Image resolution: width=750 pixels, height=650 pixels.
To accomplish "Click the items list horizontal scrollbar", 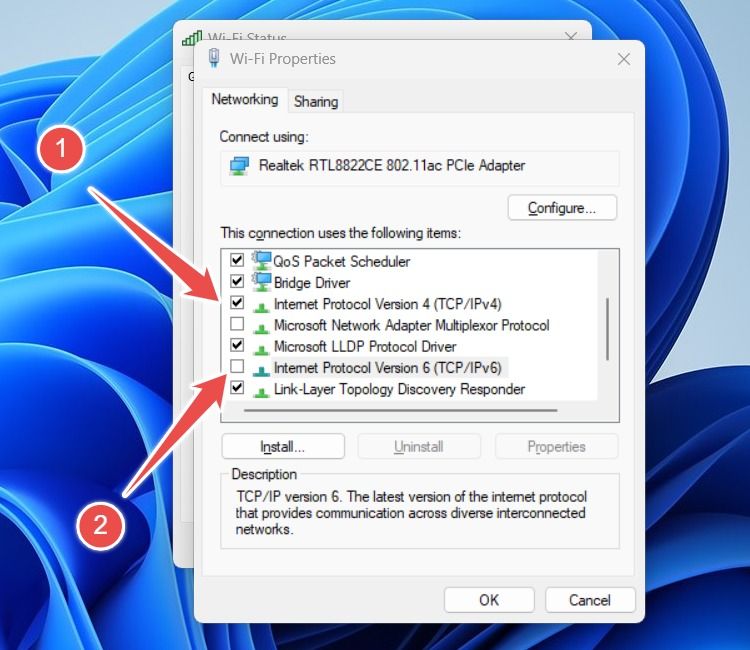I will click(400, 410).
